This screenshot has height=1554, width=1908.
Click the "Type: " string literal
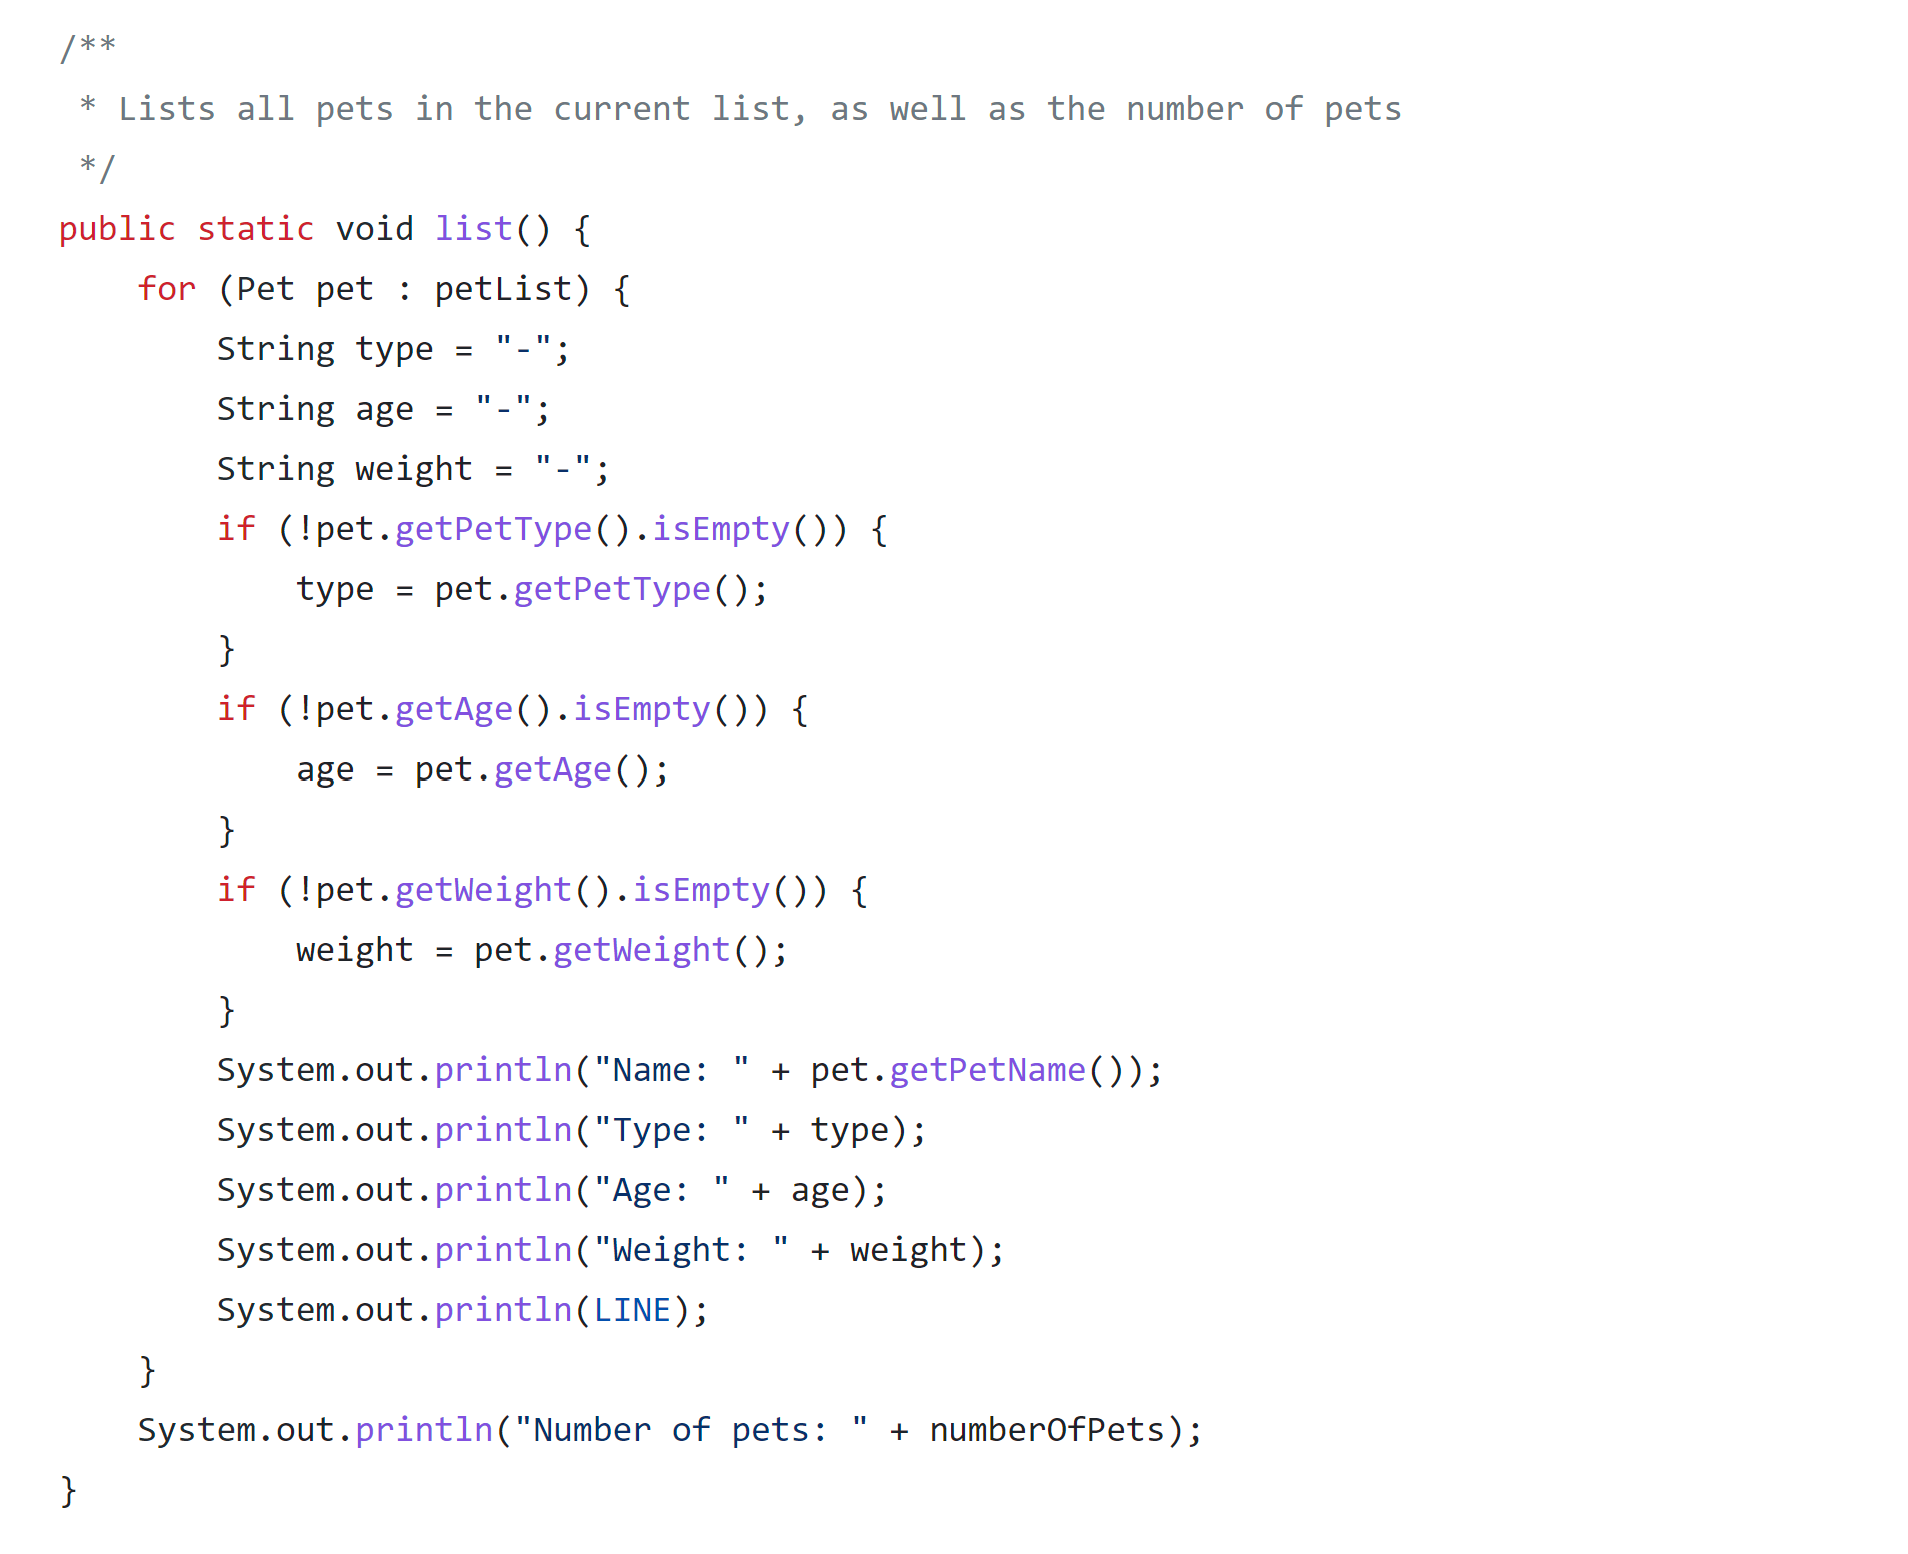[671, 1130]
